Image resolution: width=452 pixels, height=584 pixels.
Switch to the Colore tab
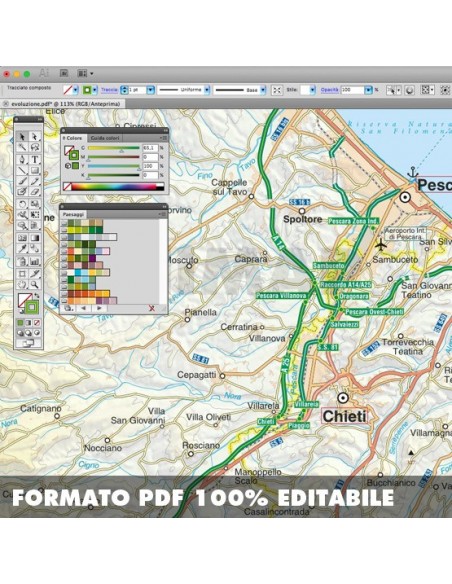coord(73,138)
